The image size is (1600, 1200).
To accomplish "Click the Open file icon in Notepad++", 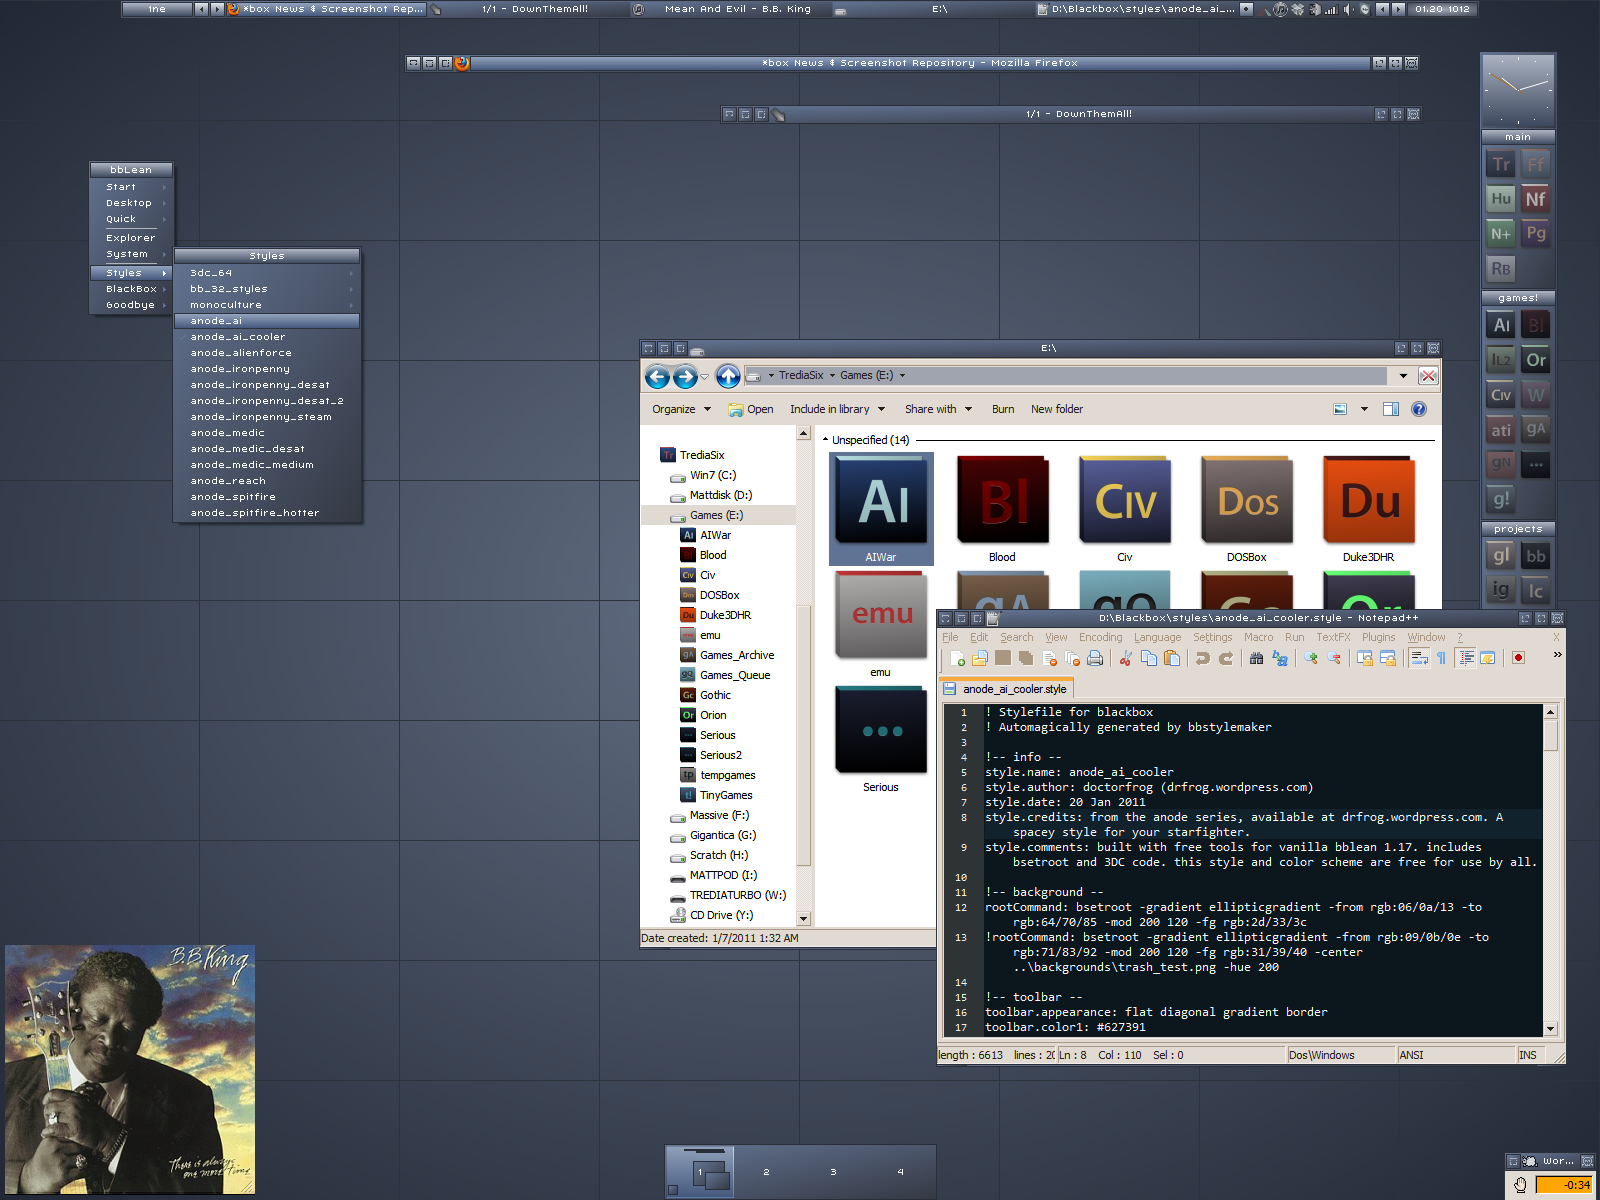I will pos(980,658).
